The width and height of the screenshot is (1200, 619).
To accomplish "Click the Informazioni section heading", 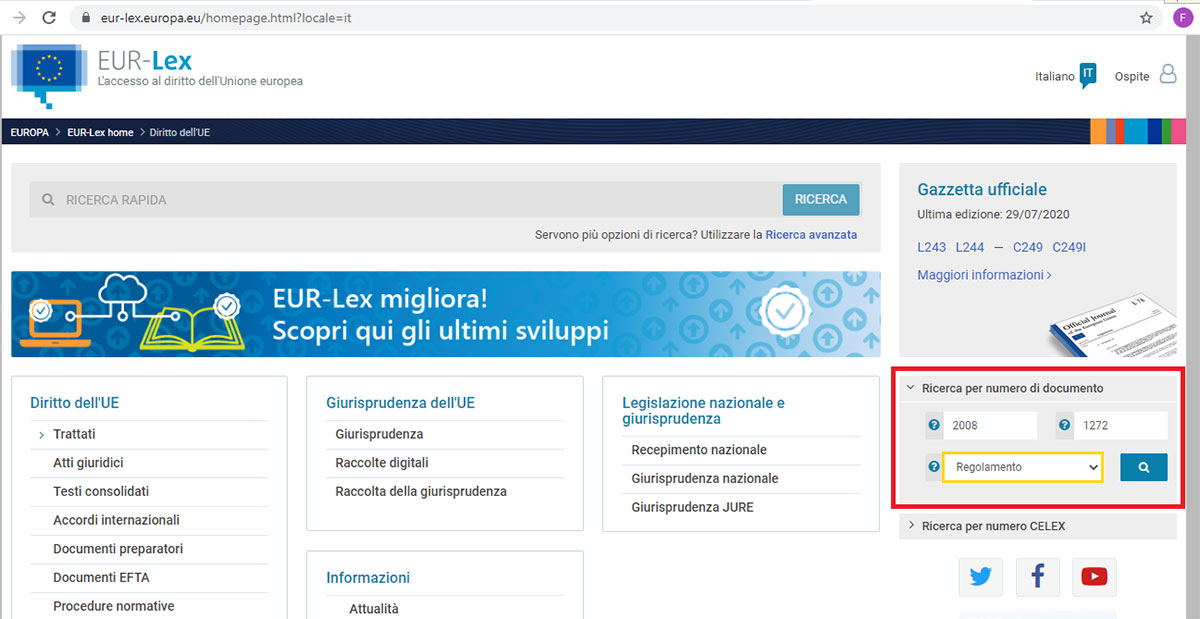I will pos(368,578).
